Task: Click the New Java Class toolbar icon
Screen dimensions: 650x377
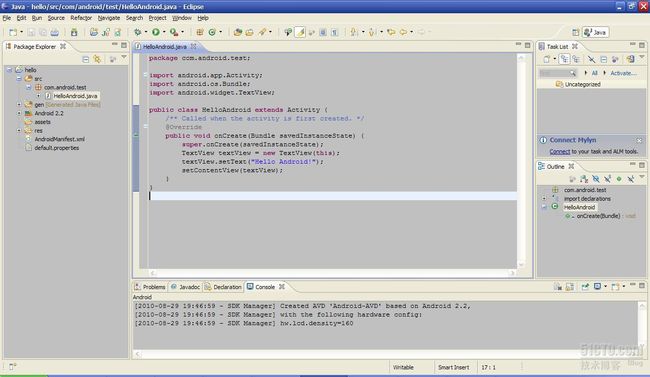Action: 212,32
